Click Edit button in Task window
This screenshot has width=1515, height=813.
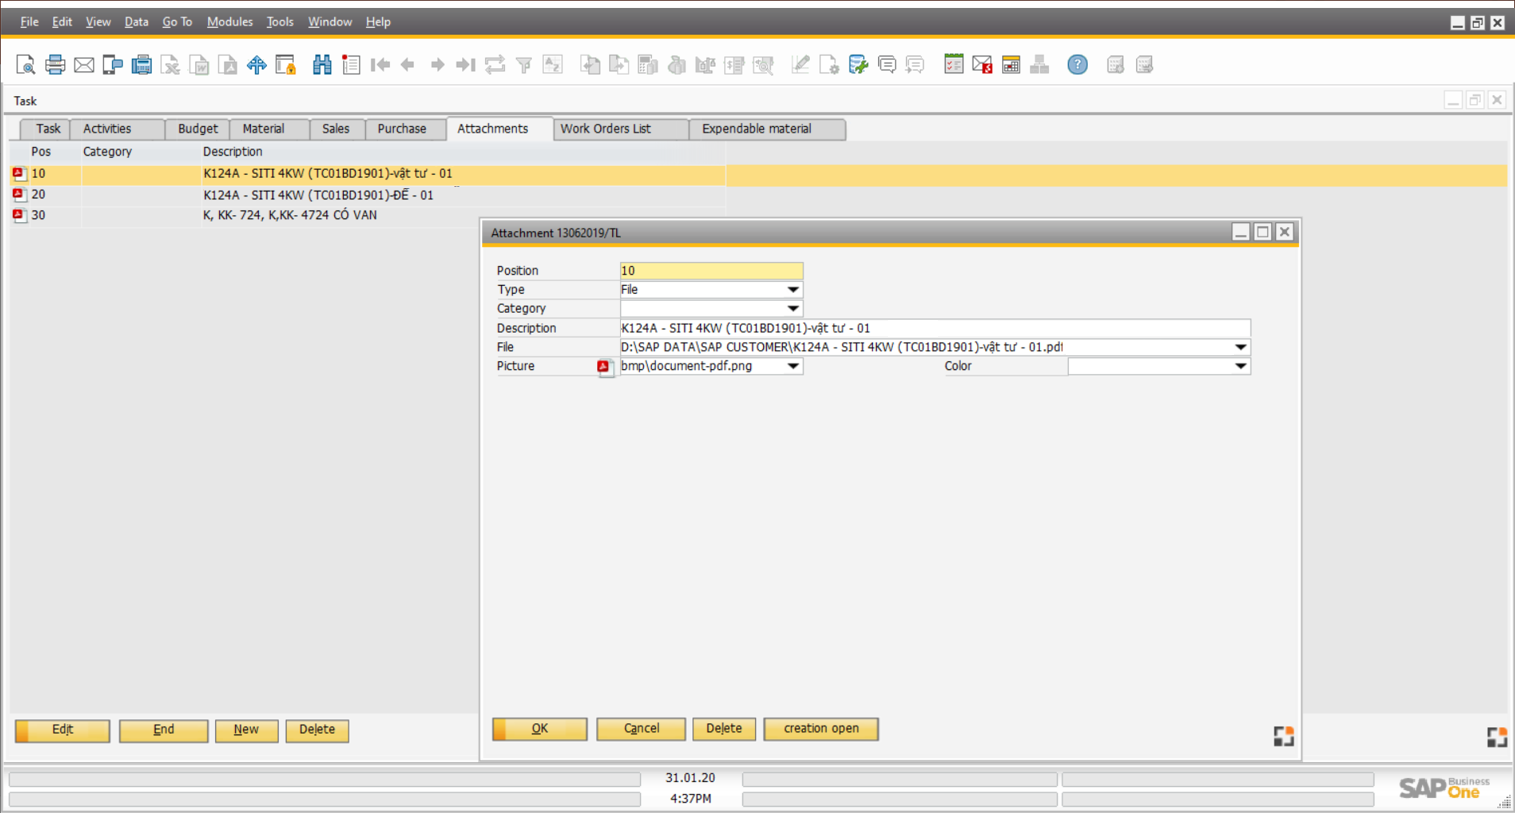point(62,730)
